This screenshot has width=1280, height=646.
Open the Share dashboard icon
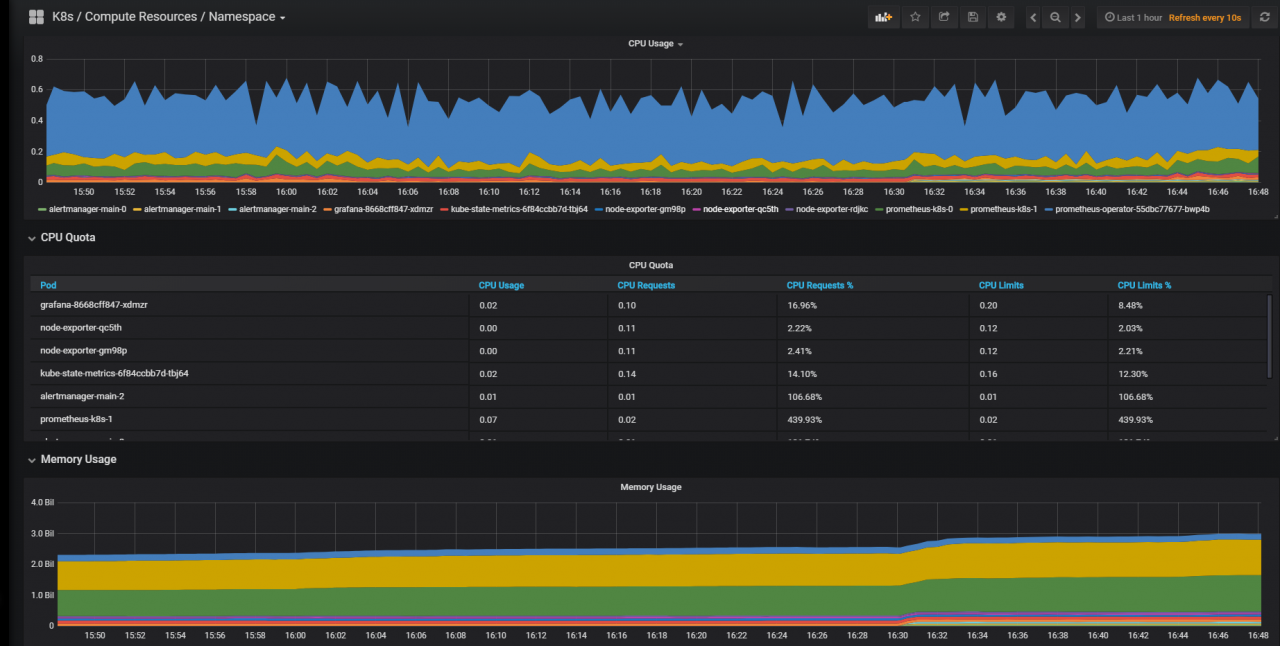tap(943, 18)
